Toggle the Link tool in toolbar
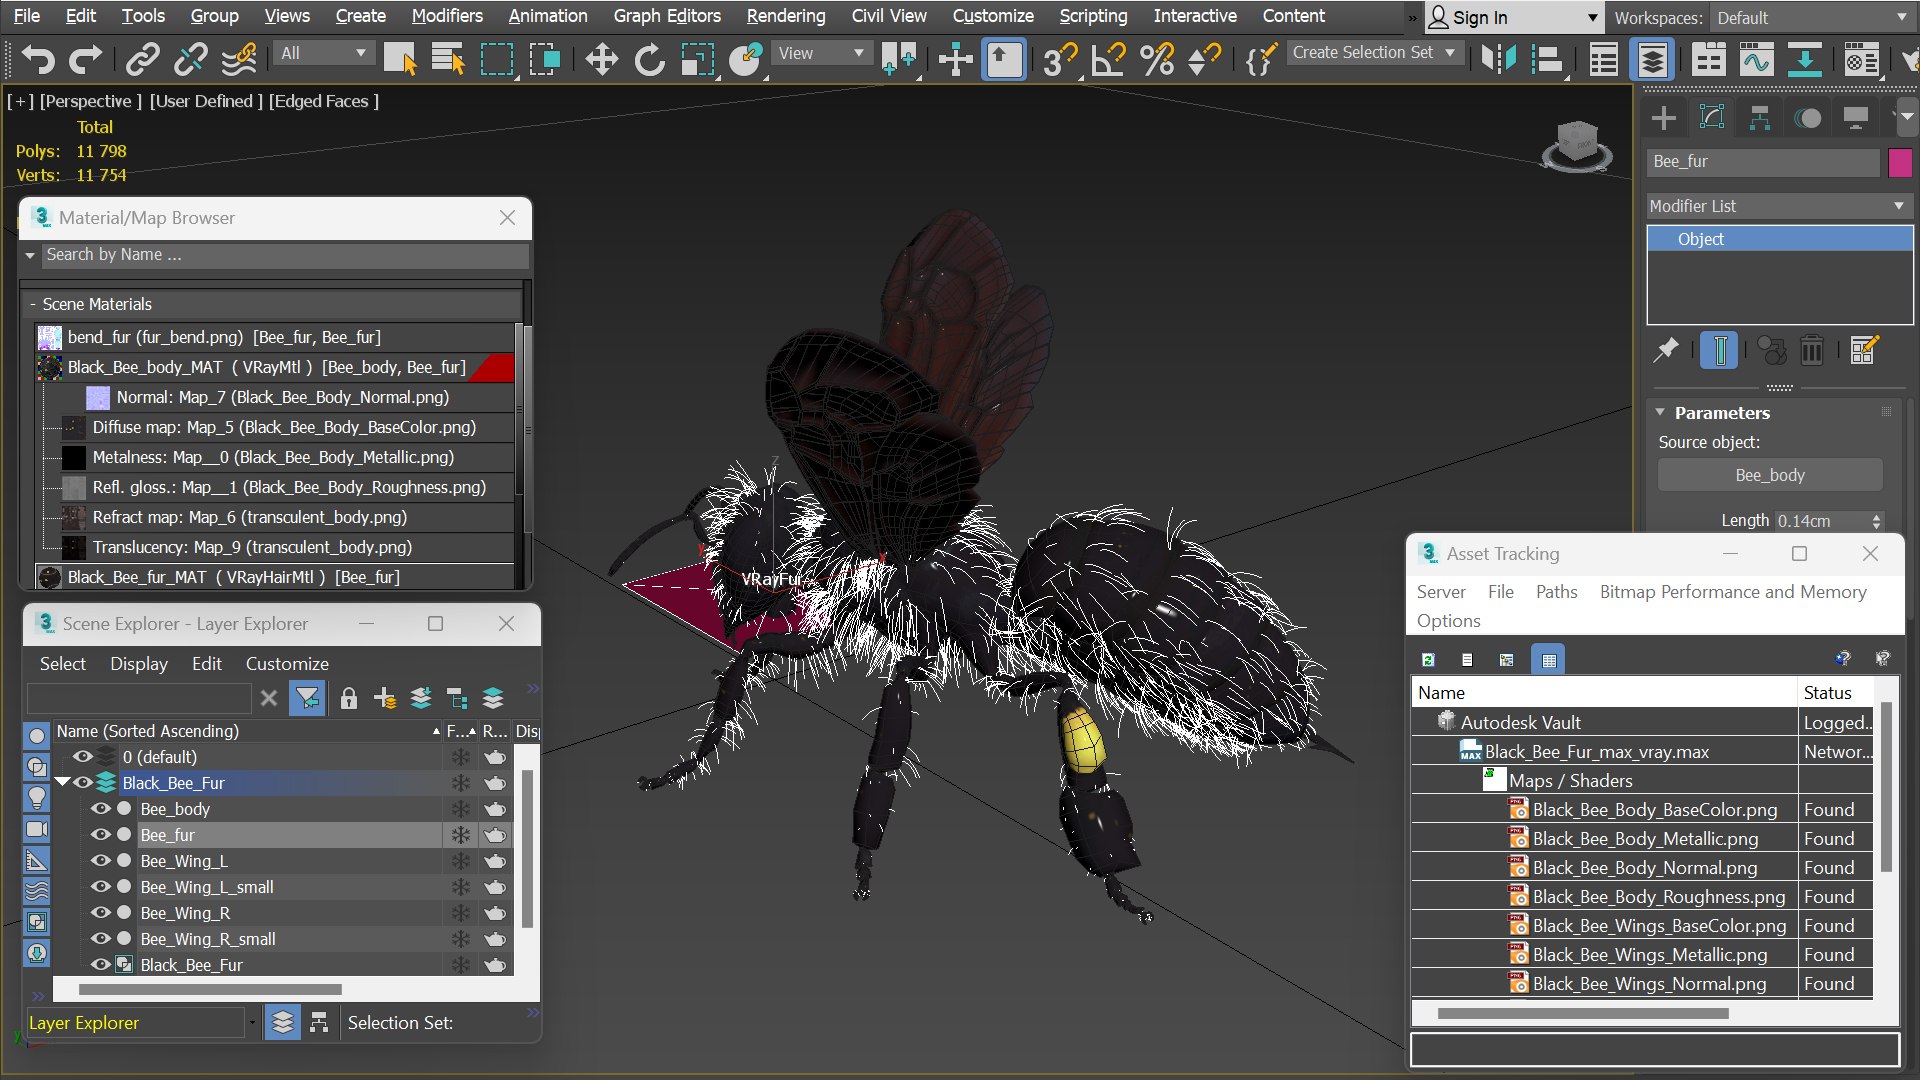This screenshot has width=1920, height=1080. 142,60
